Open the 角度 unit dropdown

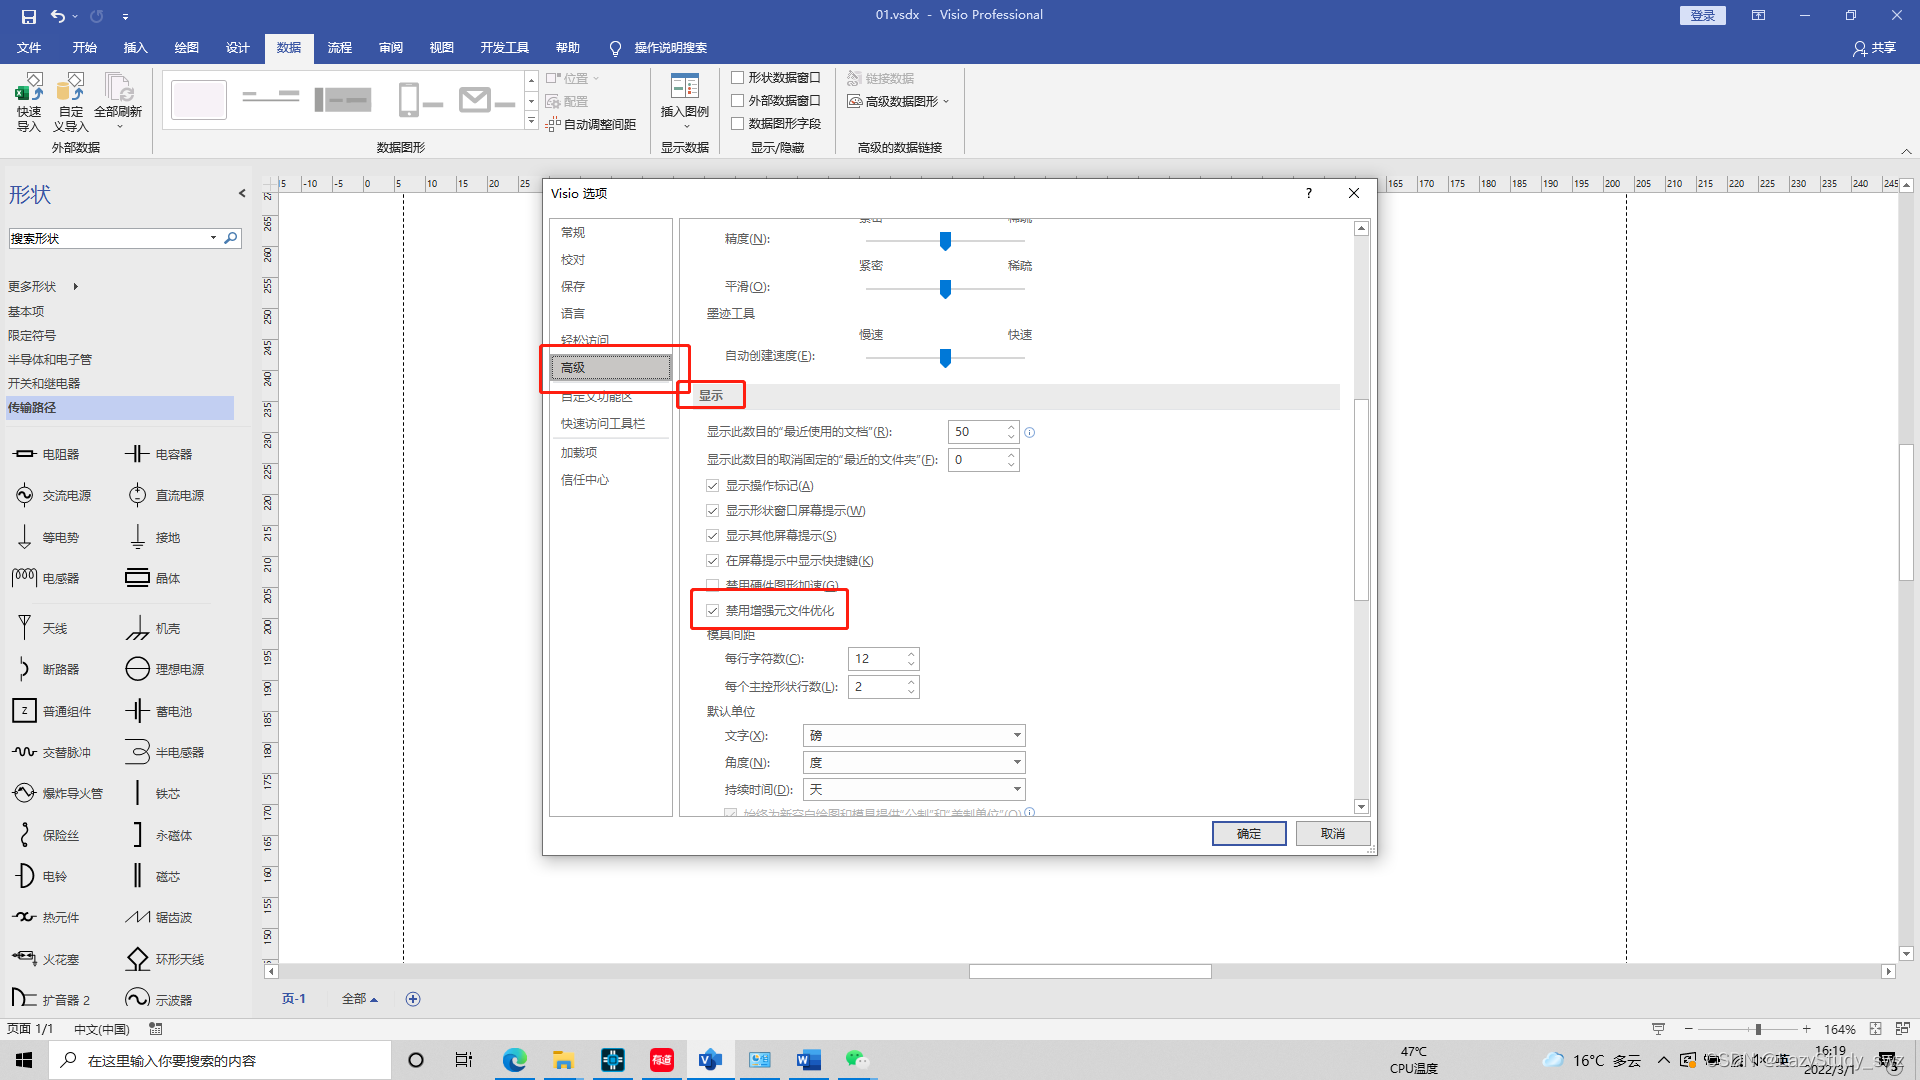1016,763
